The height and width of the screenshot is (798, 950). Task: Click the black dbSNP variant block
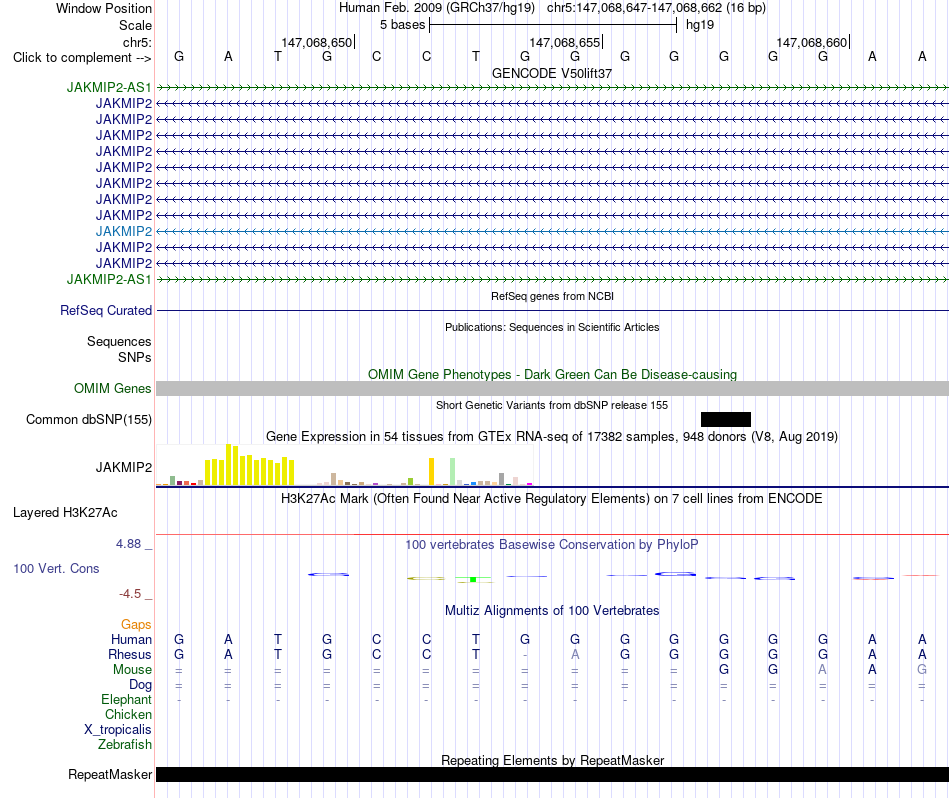[x=725, y=419]
